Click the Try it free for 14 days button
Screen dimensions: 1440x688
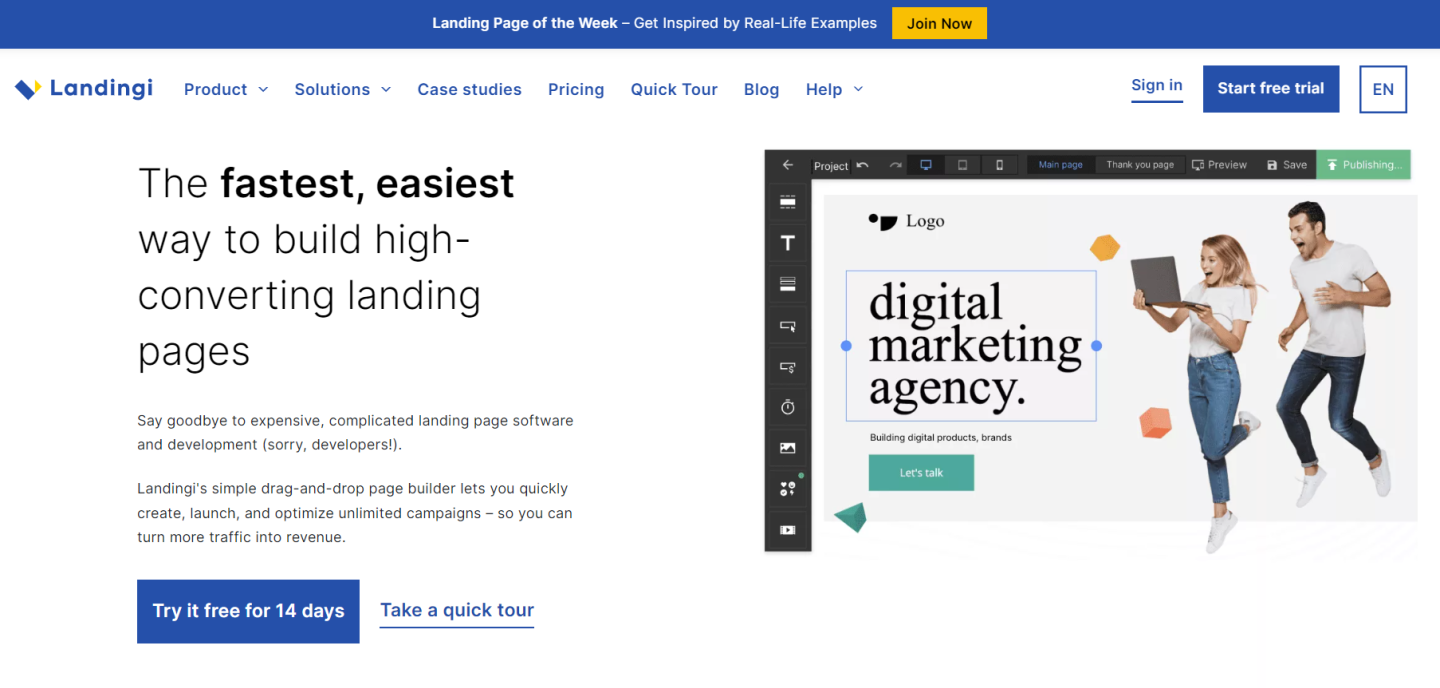pos(248,611)
